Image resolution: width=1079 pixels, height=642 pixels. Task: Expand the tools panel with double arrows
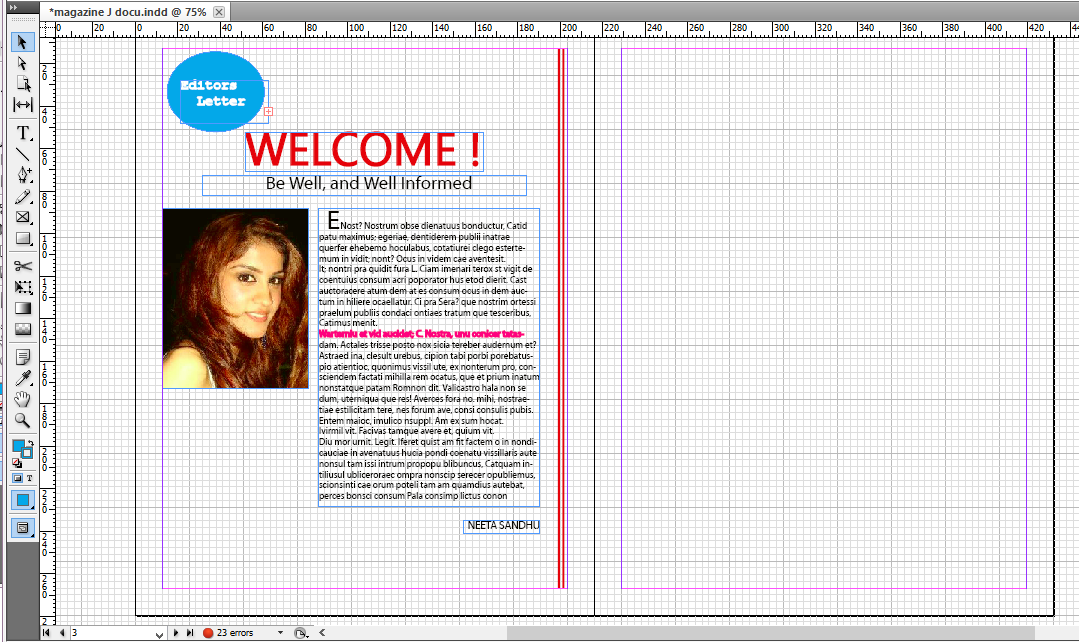(13, 8)
